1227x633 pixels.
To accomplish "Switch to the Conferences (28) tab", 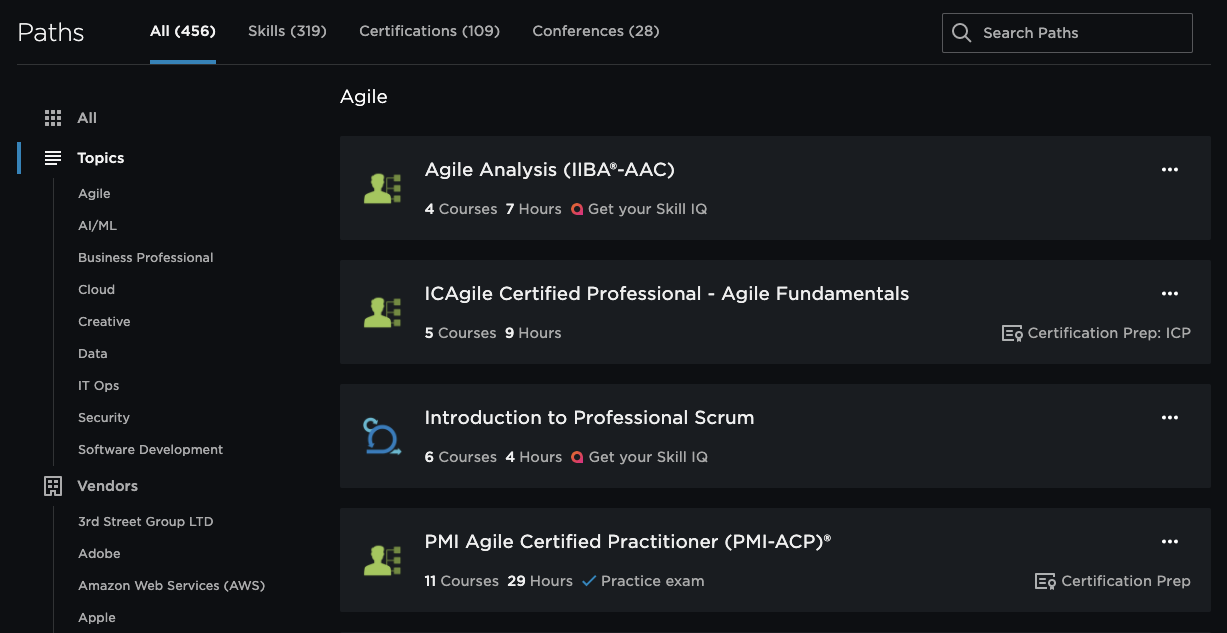I will (596, 31).
